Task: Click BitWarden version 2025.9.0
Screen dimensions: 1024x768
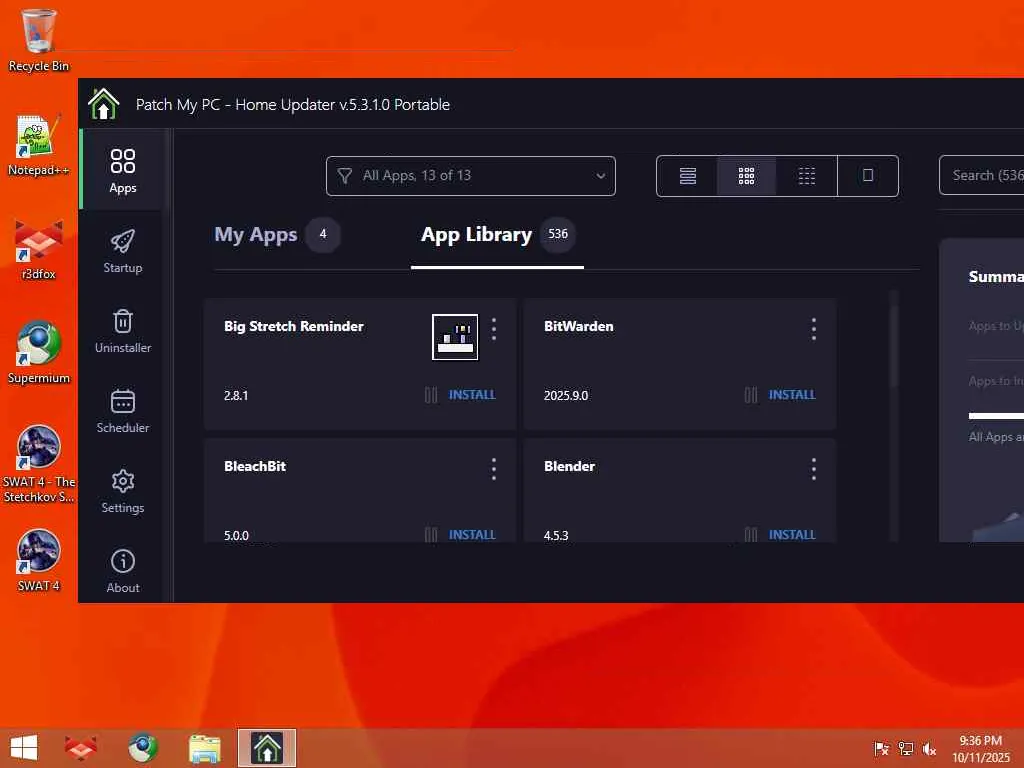Action: [566, 395]
